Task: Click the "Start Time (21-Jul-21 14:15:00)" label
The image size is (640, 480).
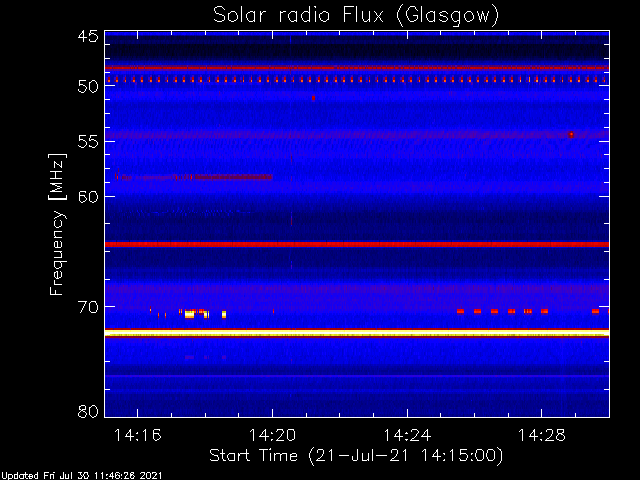Action: pyautogui.click(x=356, y=456)
